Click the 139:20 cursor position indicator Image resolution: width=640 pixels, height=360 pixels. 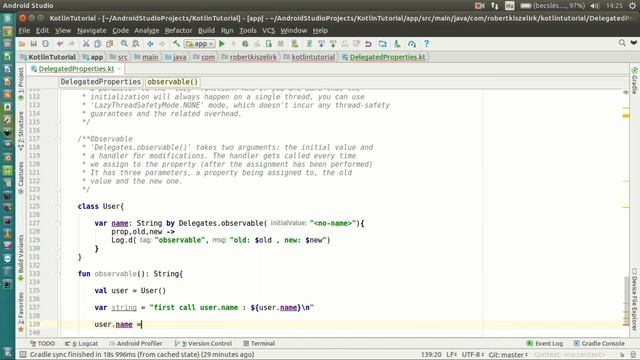coord(431,355)
